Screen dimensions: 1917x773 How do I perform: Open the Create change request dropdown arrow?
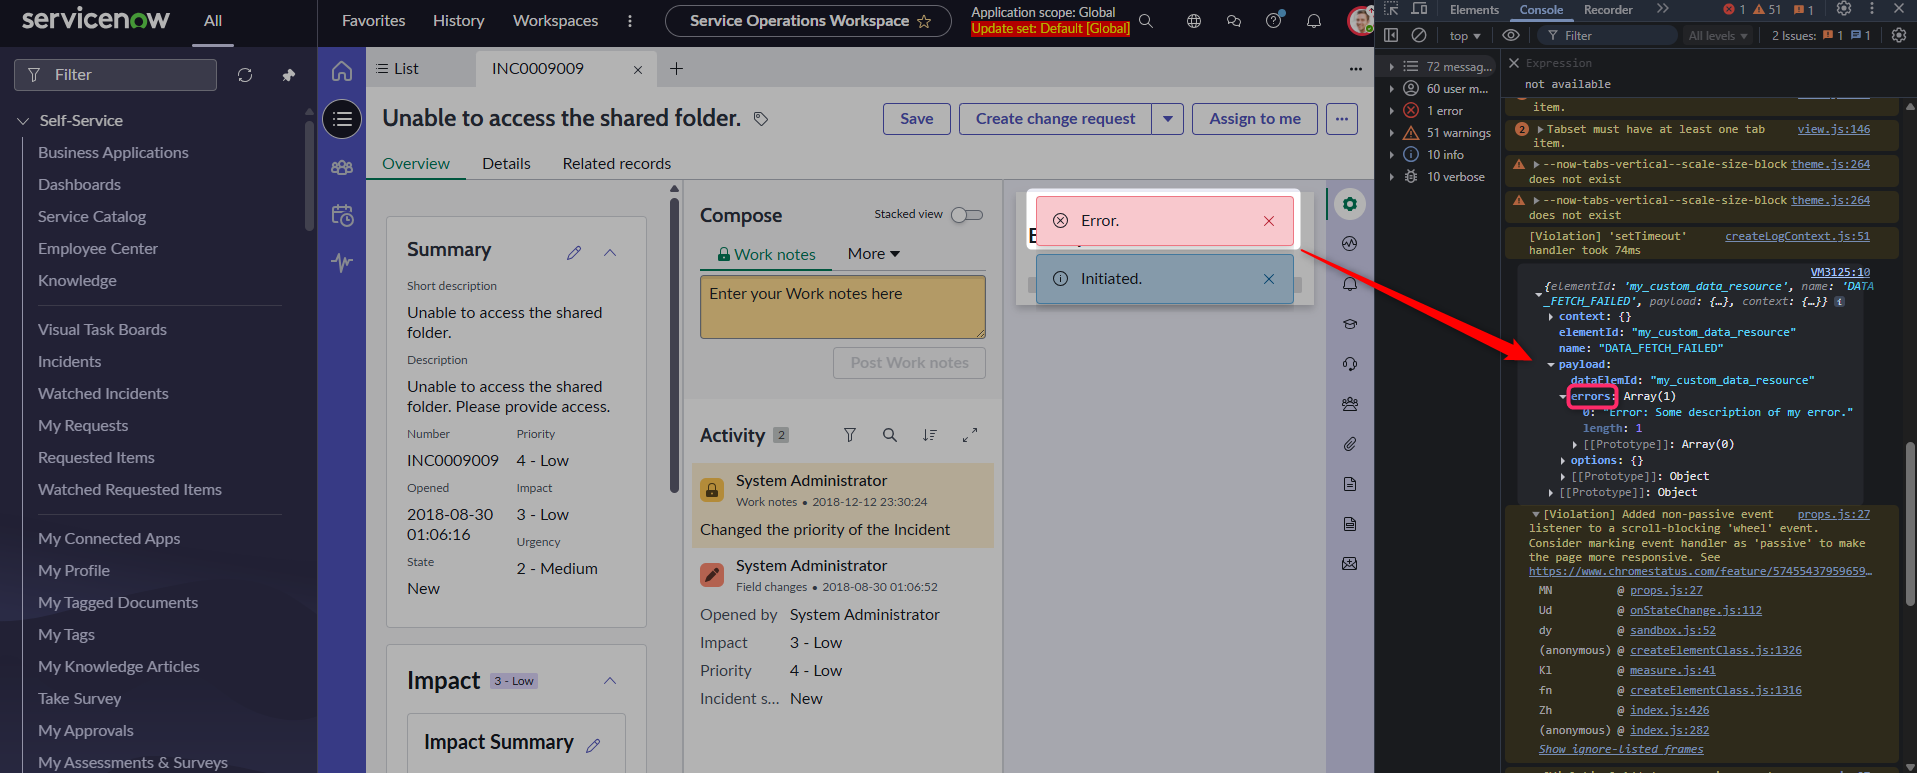(x=1167, y=119)
